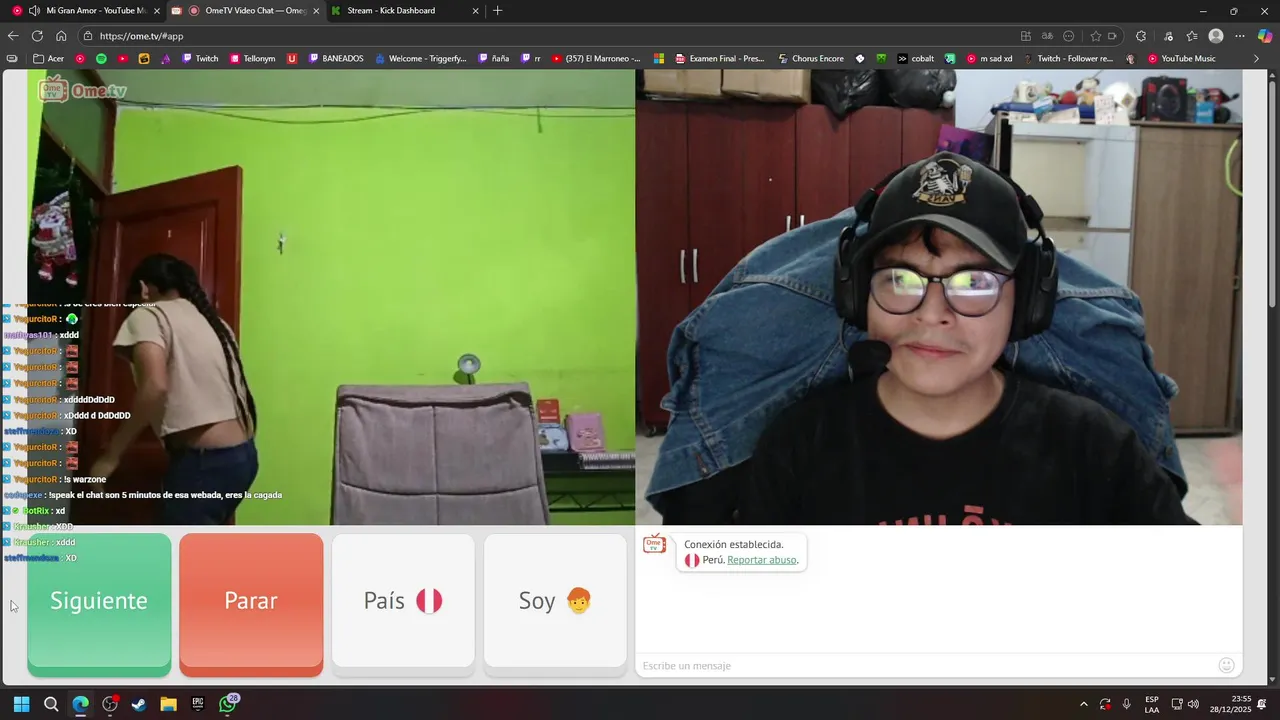Open the notifications bell icon
The width and height of the screenshot is (1280, 720).
pyautogui.click(x=1263, y=704)
